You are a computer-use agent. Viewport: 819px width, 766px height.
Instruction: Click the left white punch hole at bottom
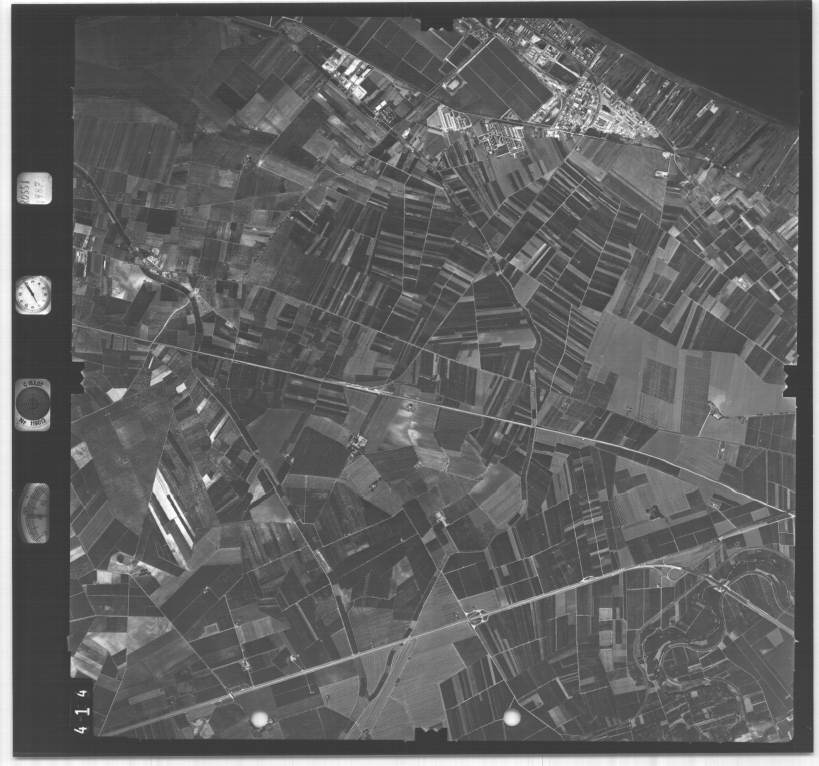[259, 718]
